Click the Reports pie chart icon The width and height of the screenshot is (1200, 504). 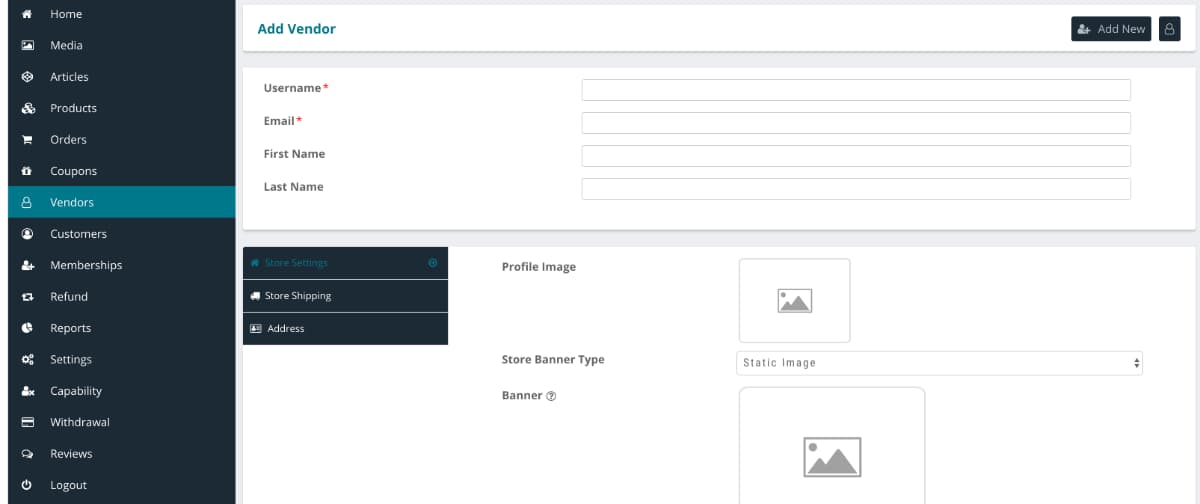(28, 328)
